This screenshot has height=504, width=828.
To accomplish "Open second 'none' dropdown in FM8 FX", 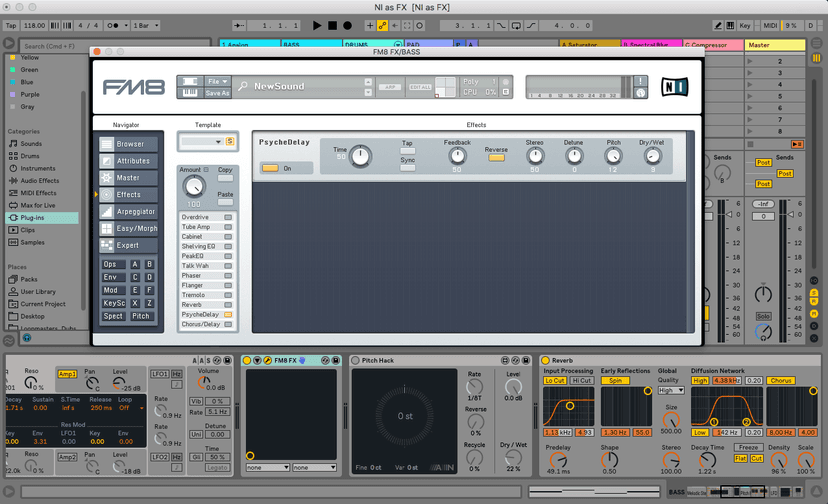I will (x=314, y=468).
